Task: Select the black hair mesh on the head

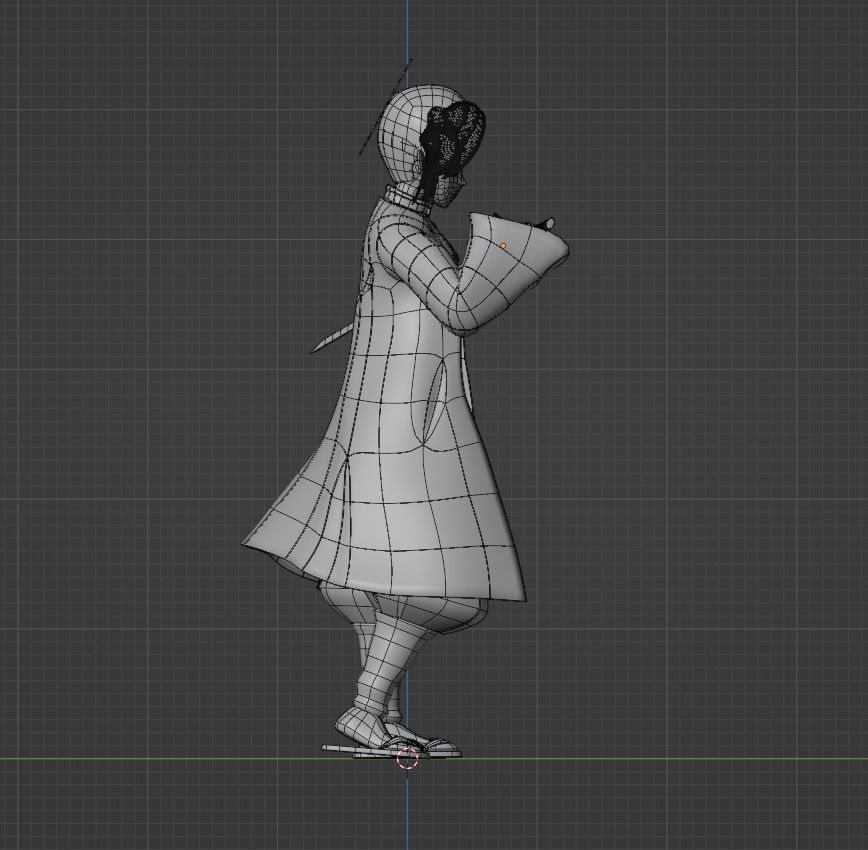Action: [x=455, y=144]
